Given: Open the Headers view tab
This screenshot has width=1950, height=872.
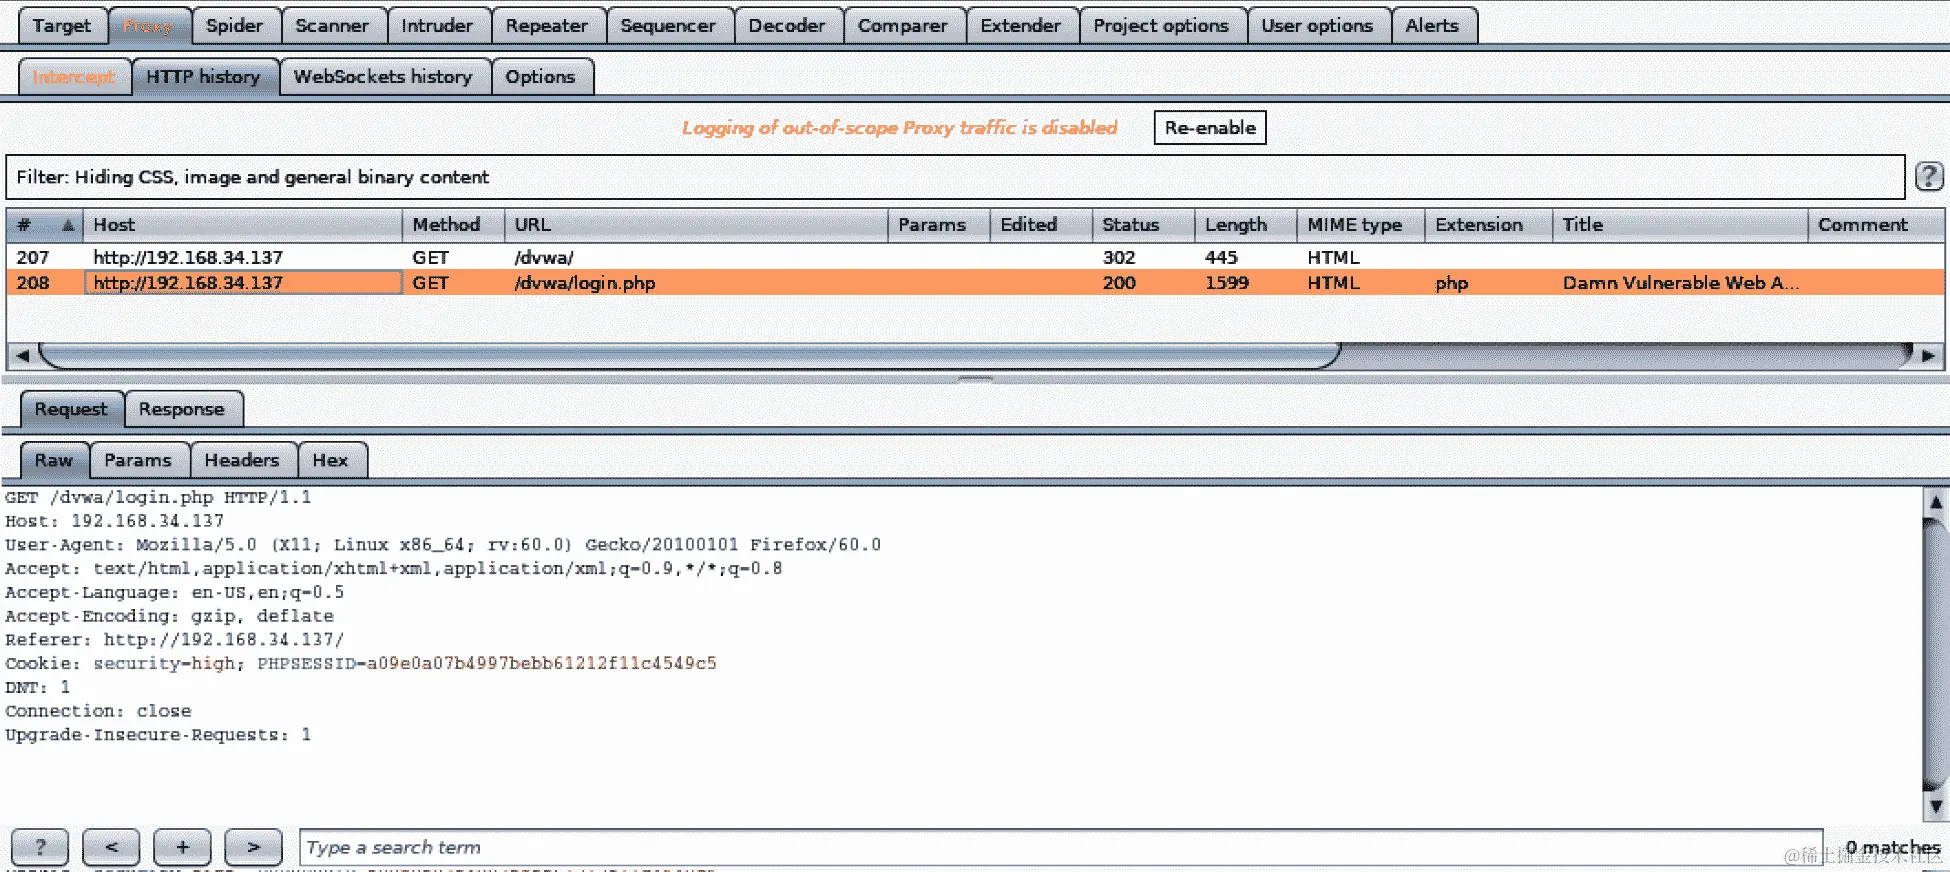Looking at the screenshot, I should click(242, 460).
